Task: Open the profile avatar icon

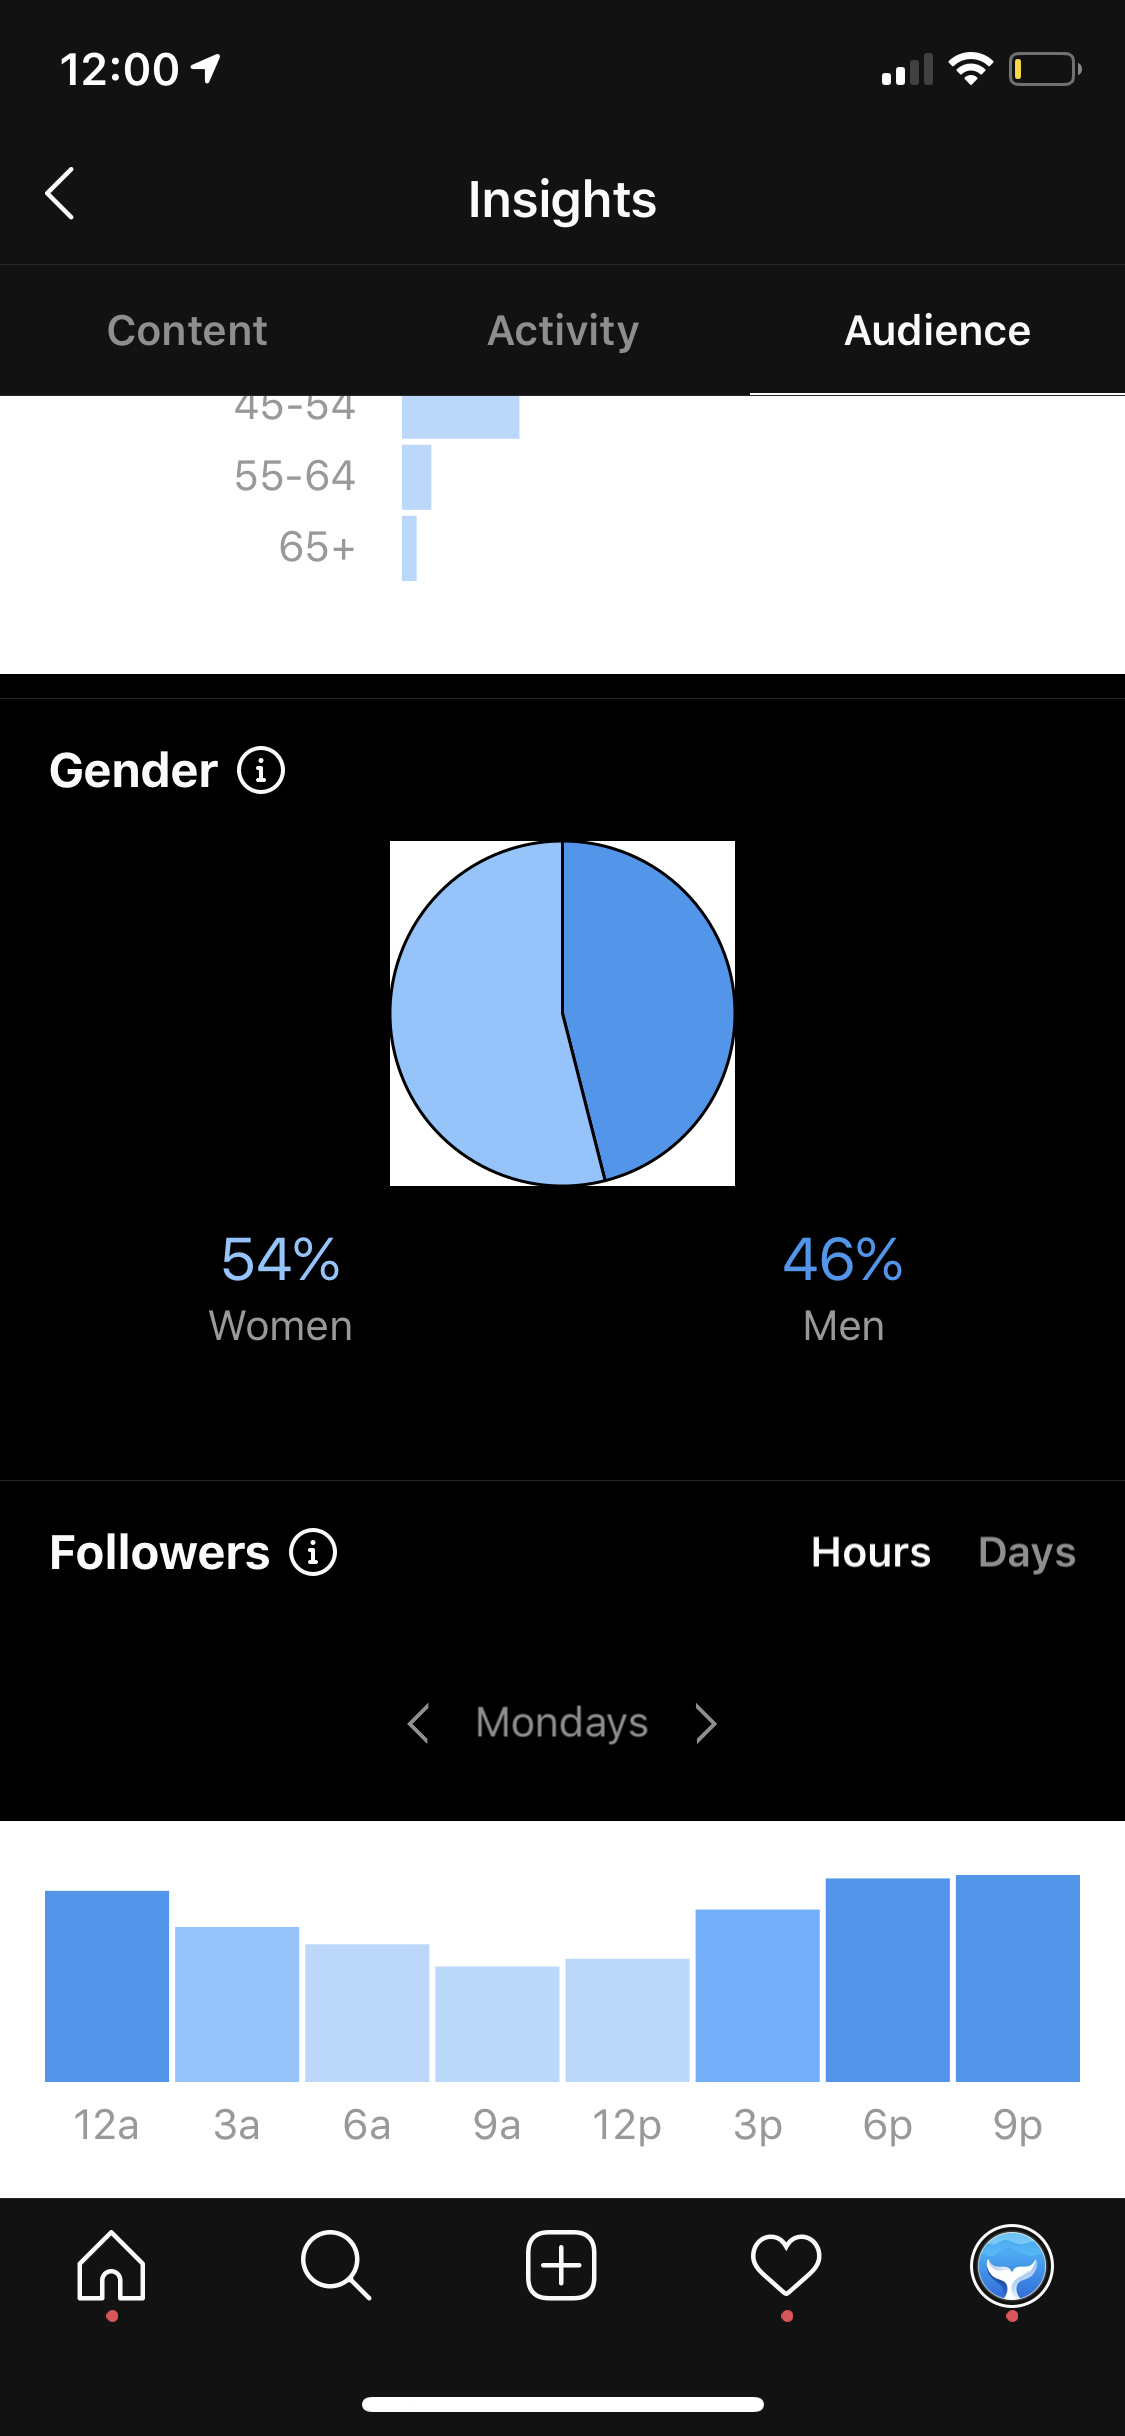Action: [1012, 2265]
